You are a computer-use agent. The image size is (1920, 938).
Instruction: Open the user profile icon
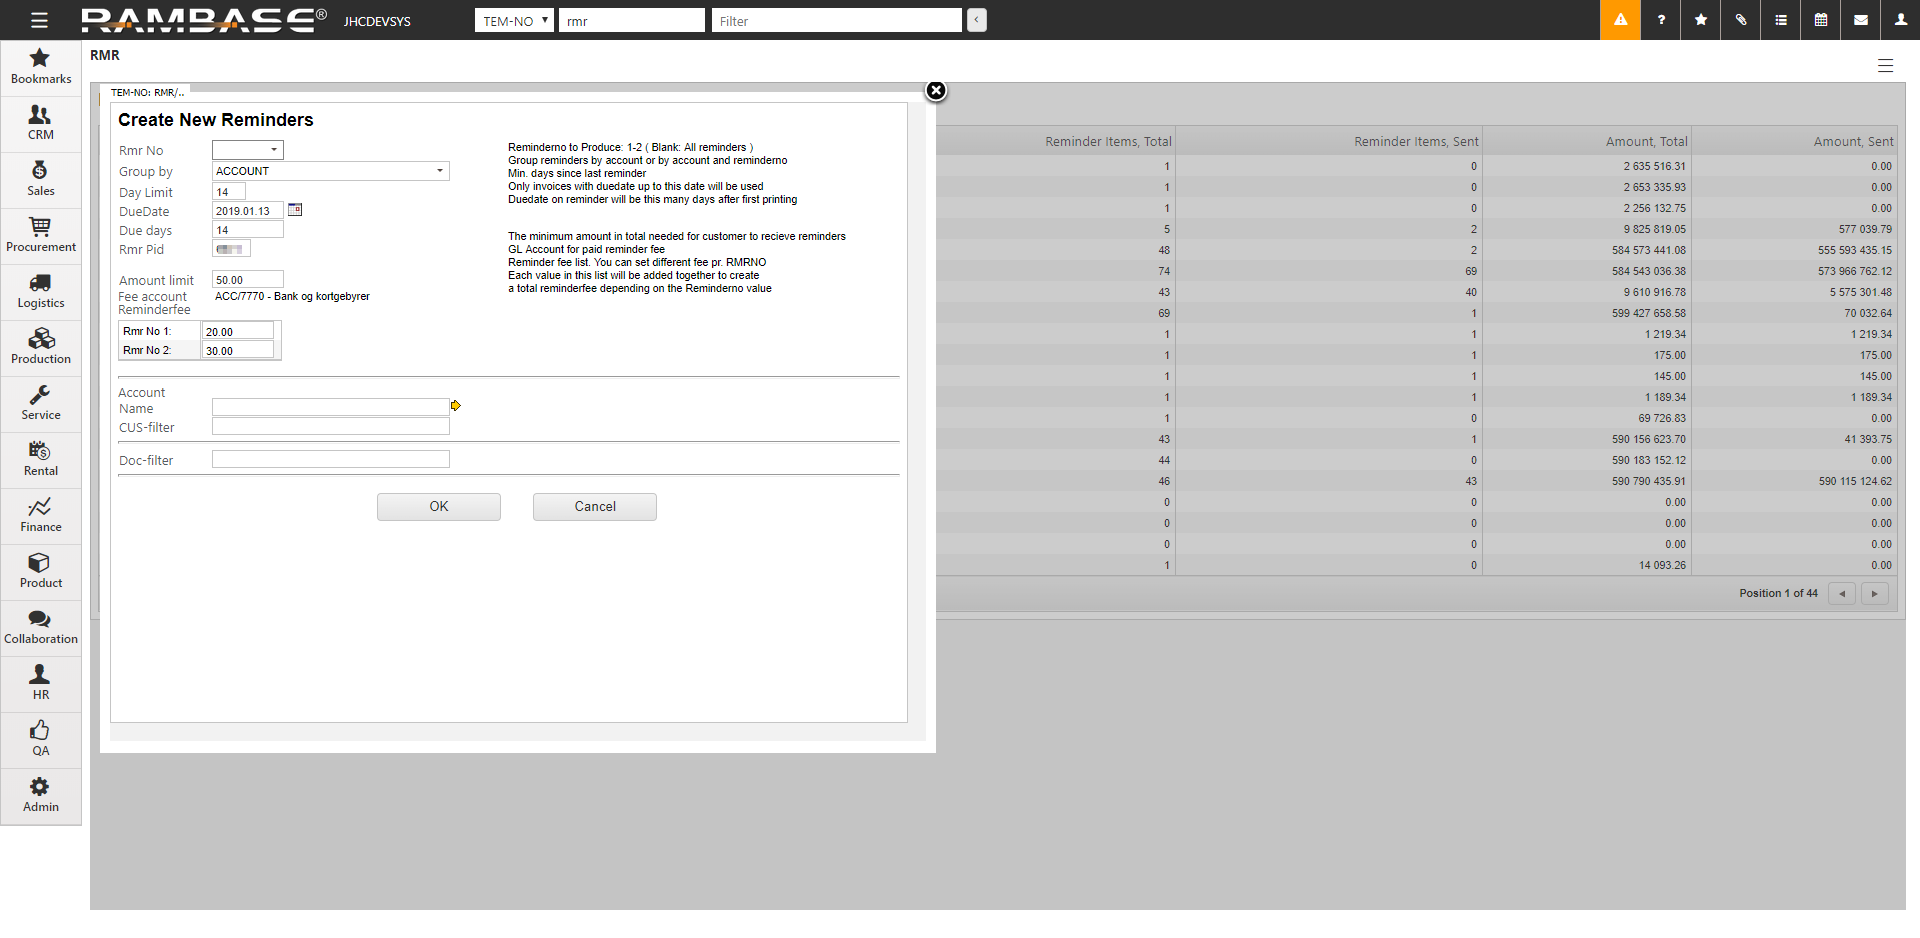1901,20
